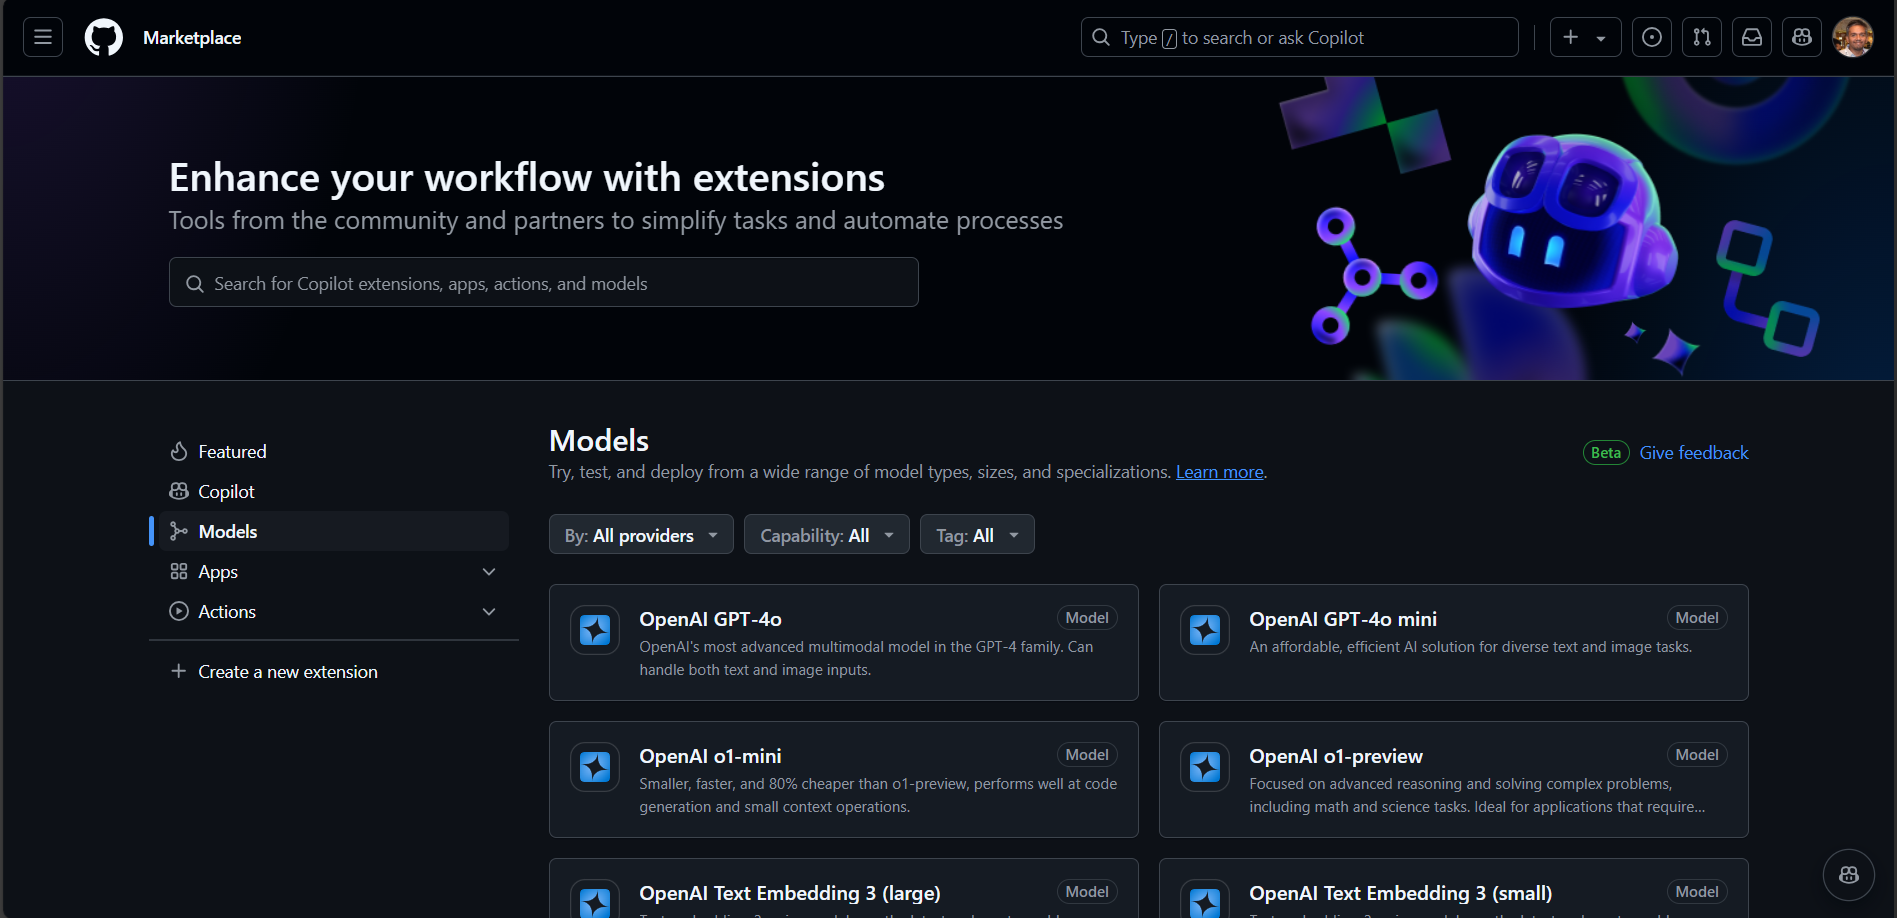1897x918 pixels.
Task: Open the Capability: All filter dropdown
Action: (x=827, y=534)
